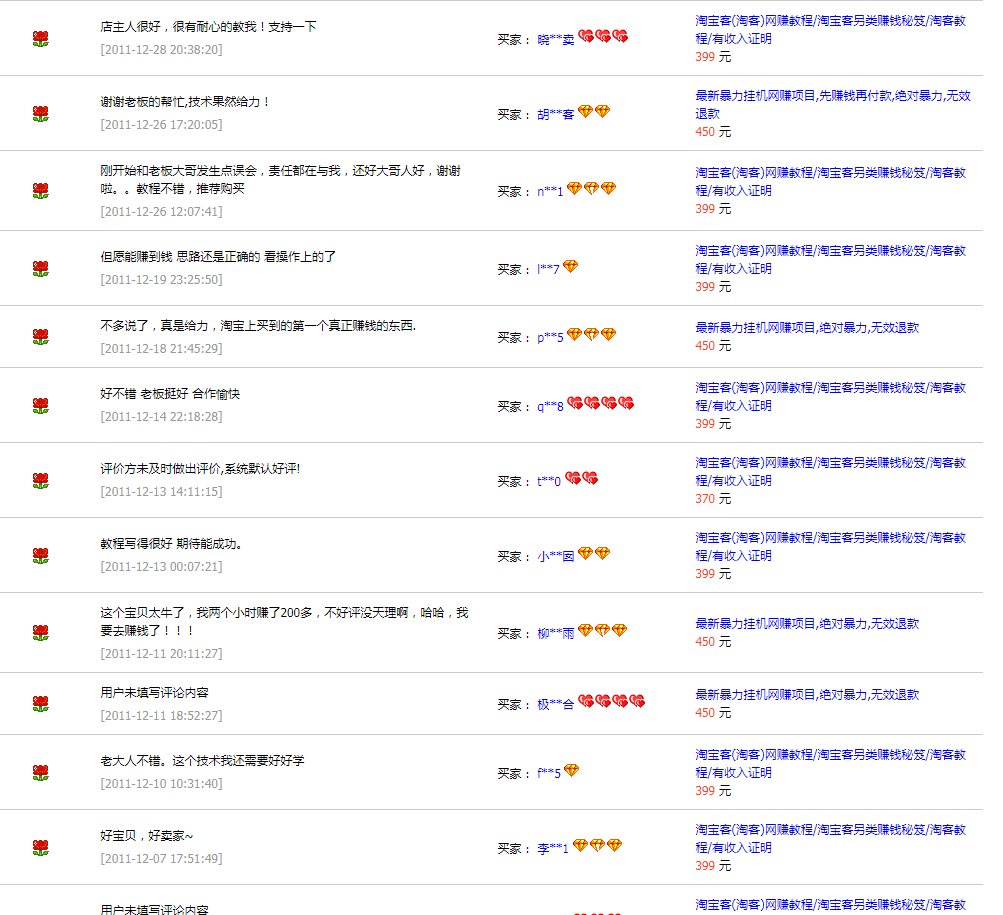Click red flower icon beside 2011-12-28 review

(40, 39)
